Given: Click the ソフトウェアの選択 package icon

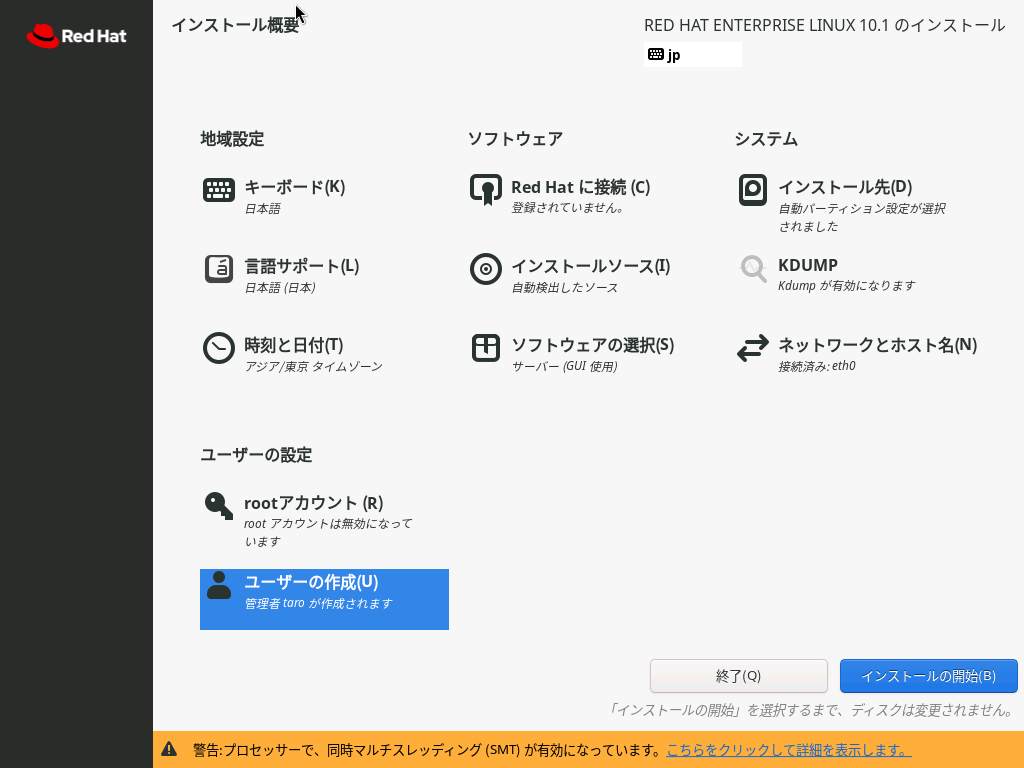Looking at the screenshot, I should [x=486, y=348].
